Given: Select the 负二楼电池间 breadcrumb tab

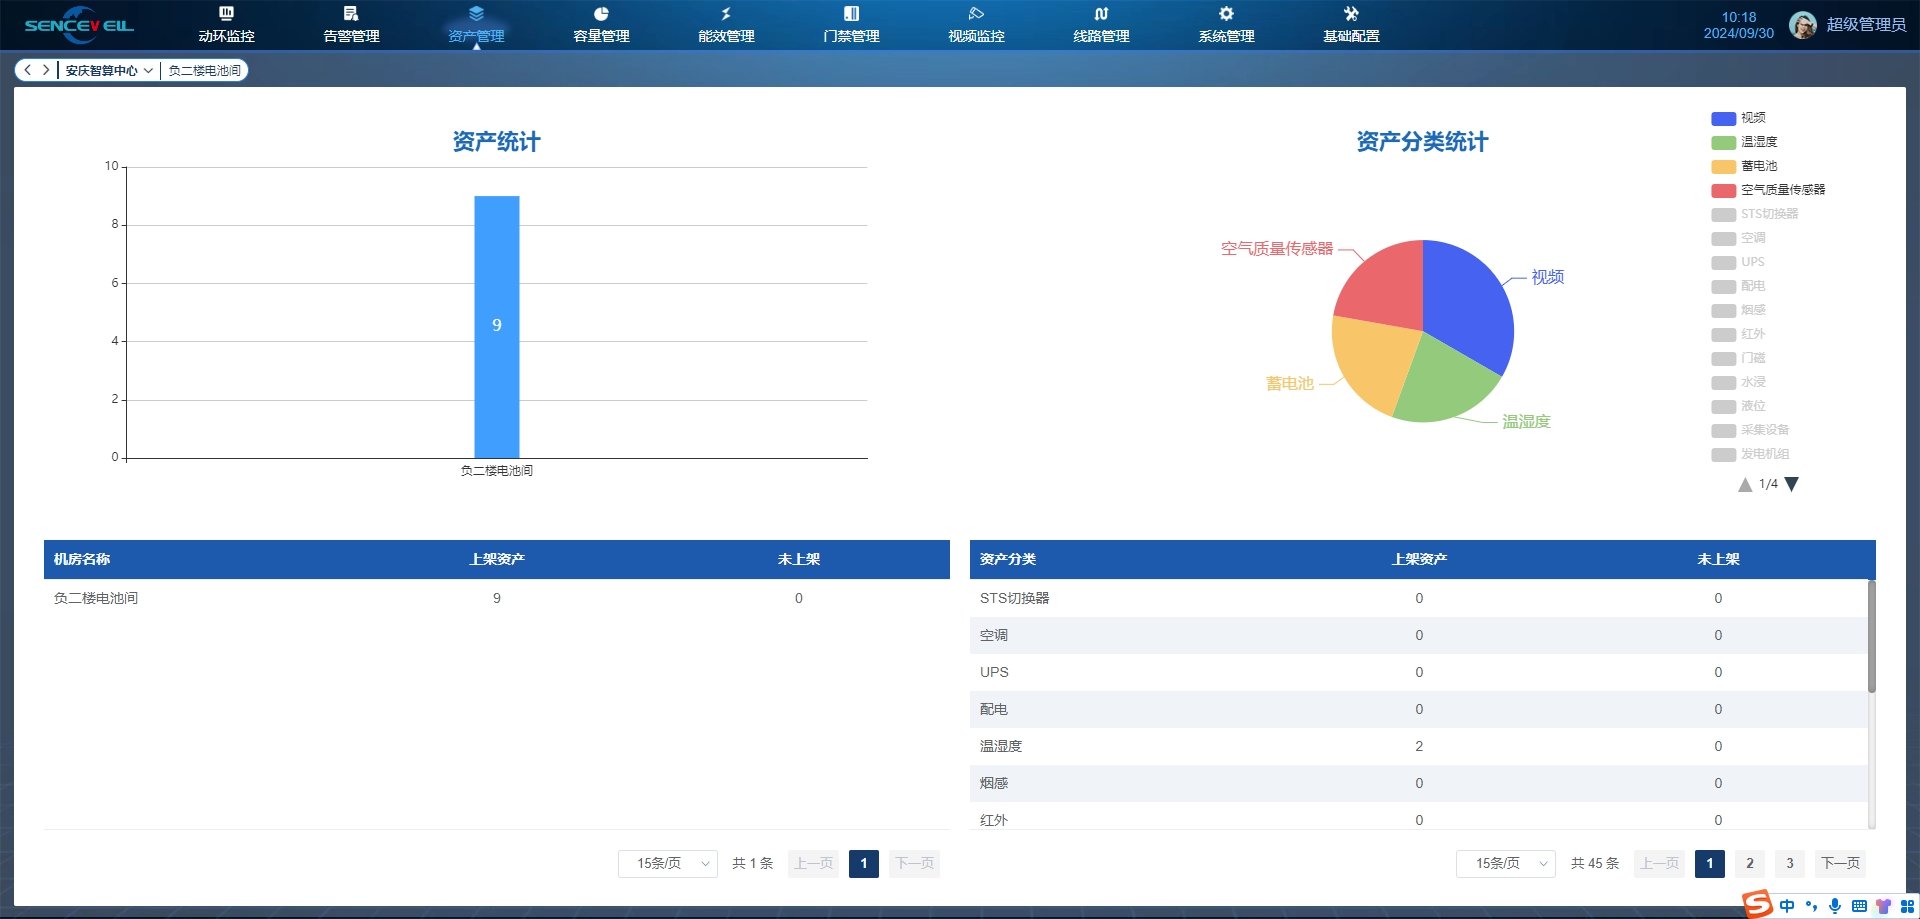Looking at the screenshot, I should pos(204,71).
